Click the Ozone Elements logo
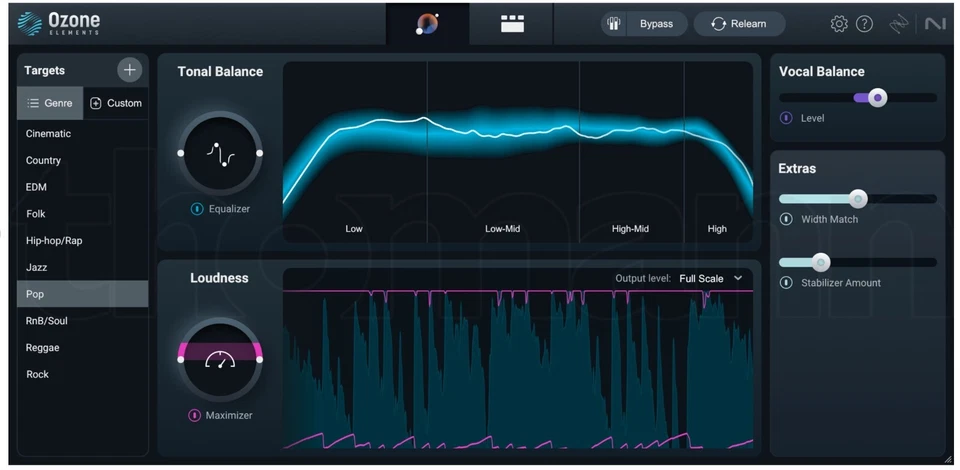This screenshot has height=470, width=960. pos(59,23)
